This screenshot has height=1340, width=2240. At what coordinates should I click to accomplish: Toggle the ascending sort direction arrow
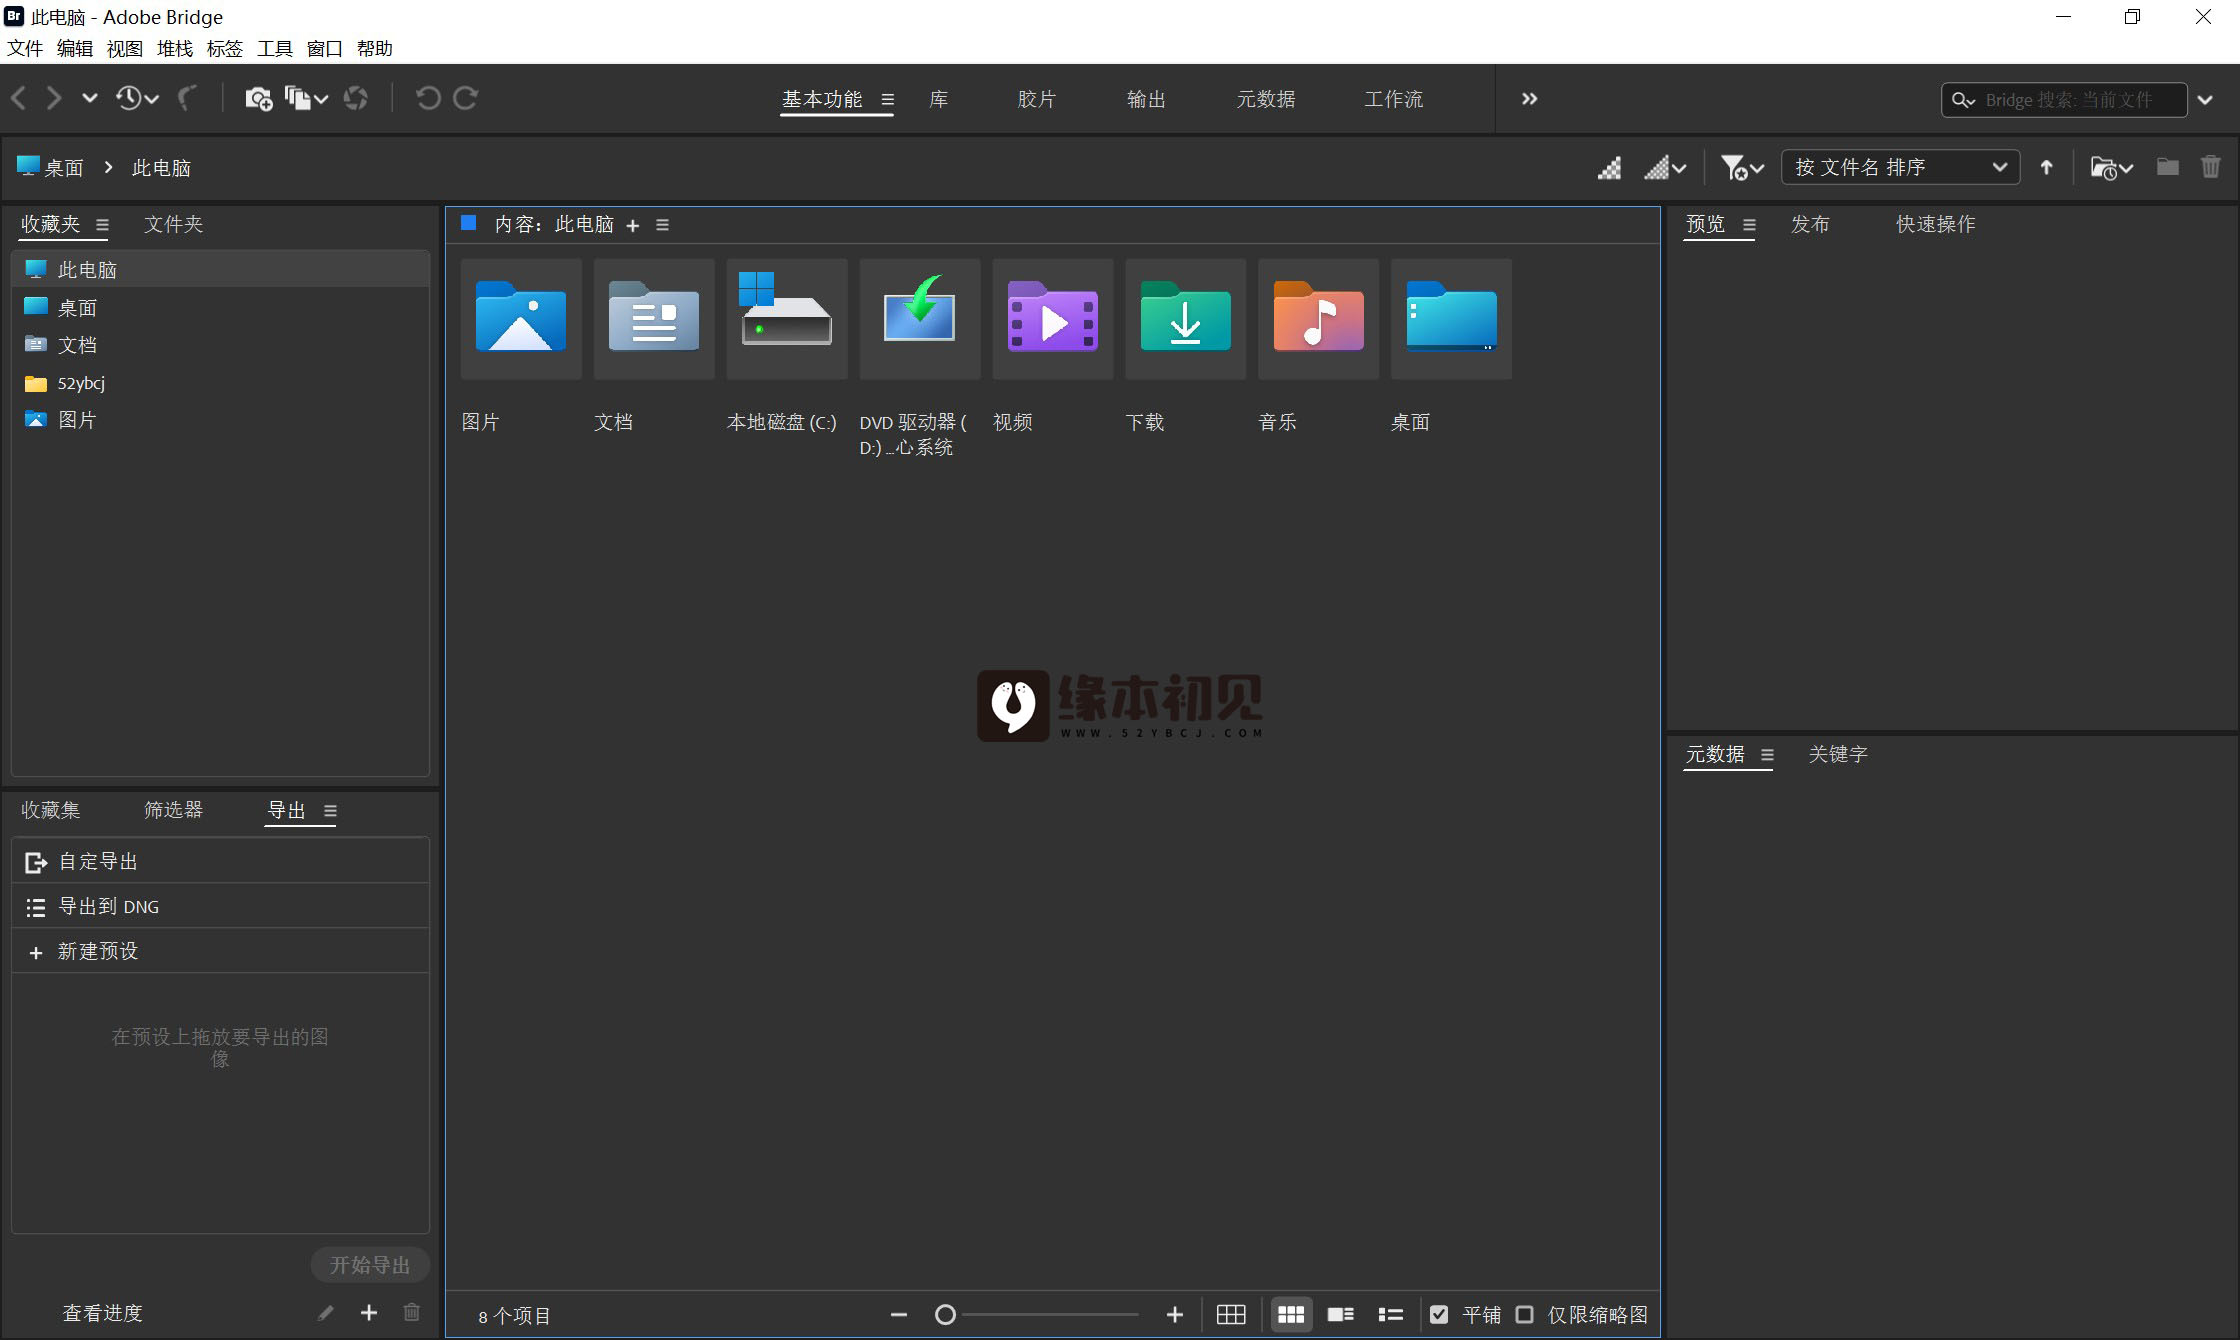[x=2047, y=167]
